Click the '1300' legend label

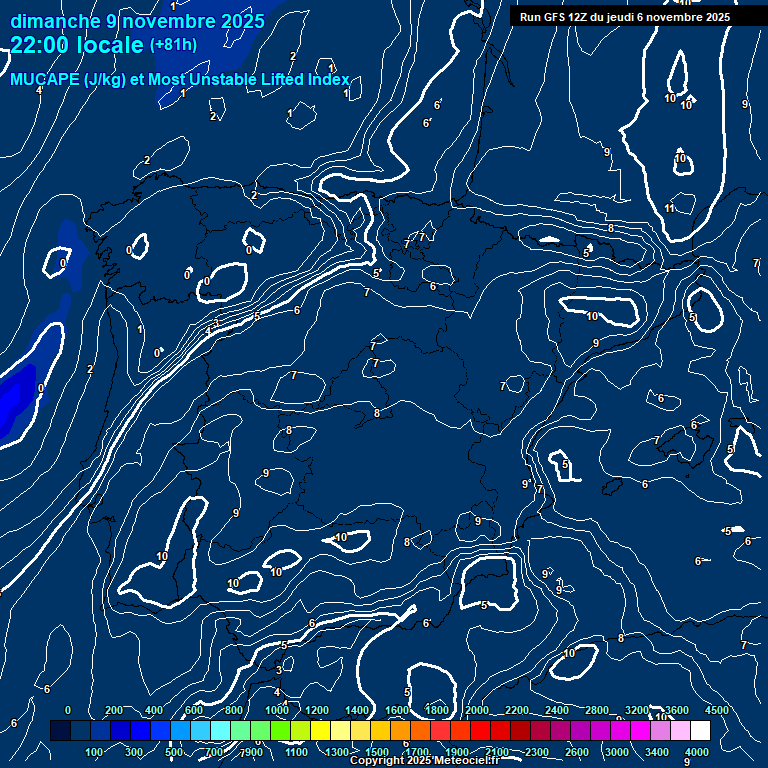(337, 752)
